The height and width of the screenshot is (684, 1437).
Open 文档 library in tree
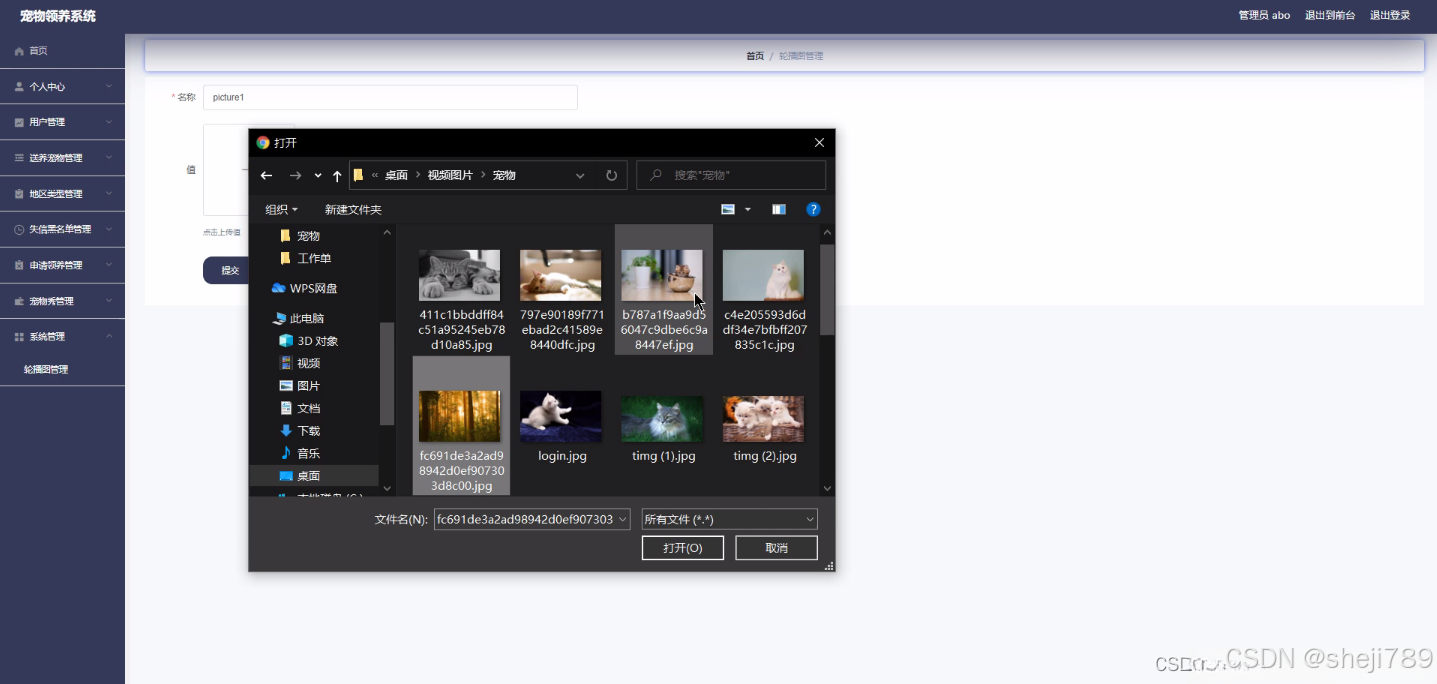[300, 408]
